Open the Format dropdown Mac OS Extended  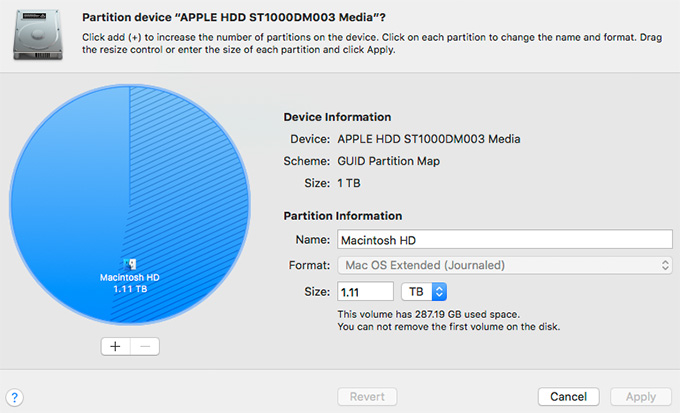click(x=505, y=265)
